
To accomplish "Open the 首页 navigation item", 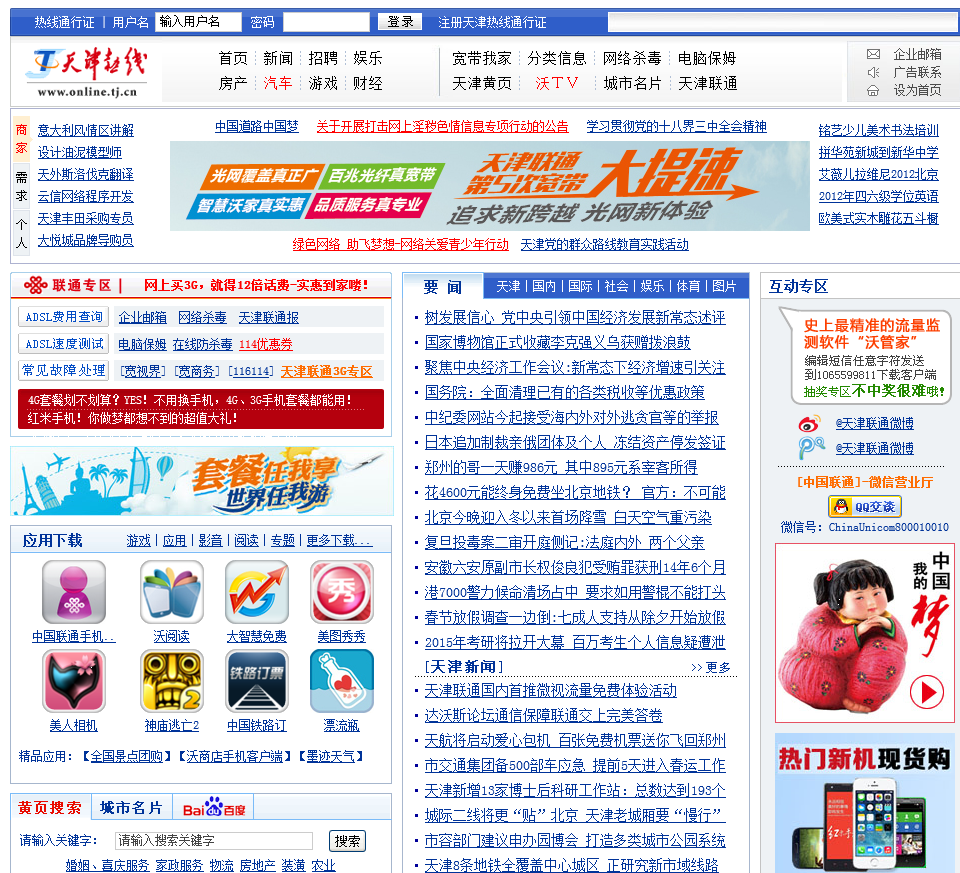I will pos(233,58).
